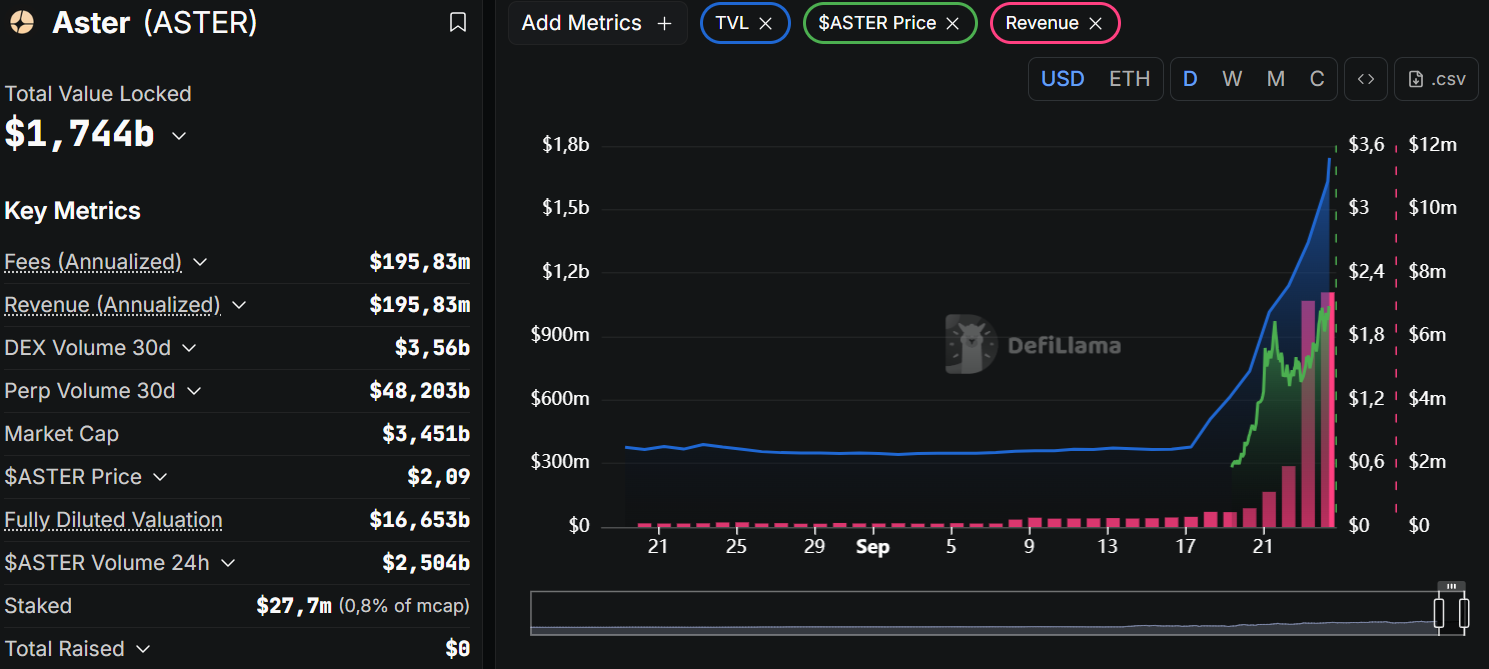This screenshot has height=669, width=1489.
Task: Expand the Fees (Annualized) row
Action: (x=200, y=262)
